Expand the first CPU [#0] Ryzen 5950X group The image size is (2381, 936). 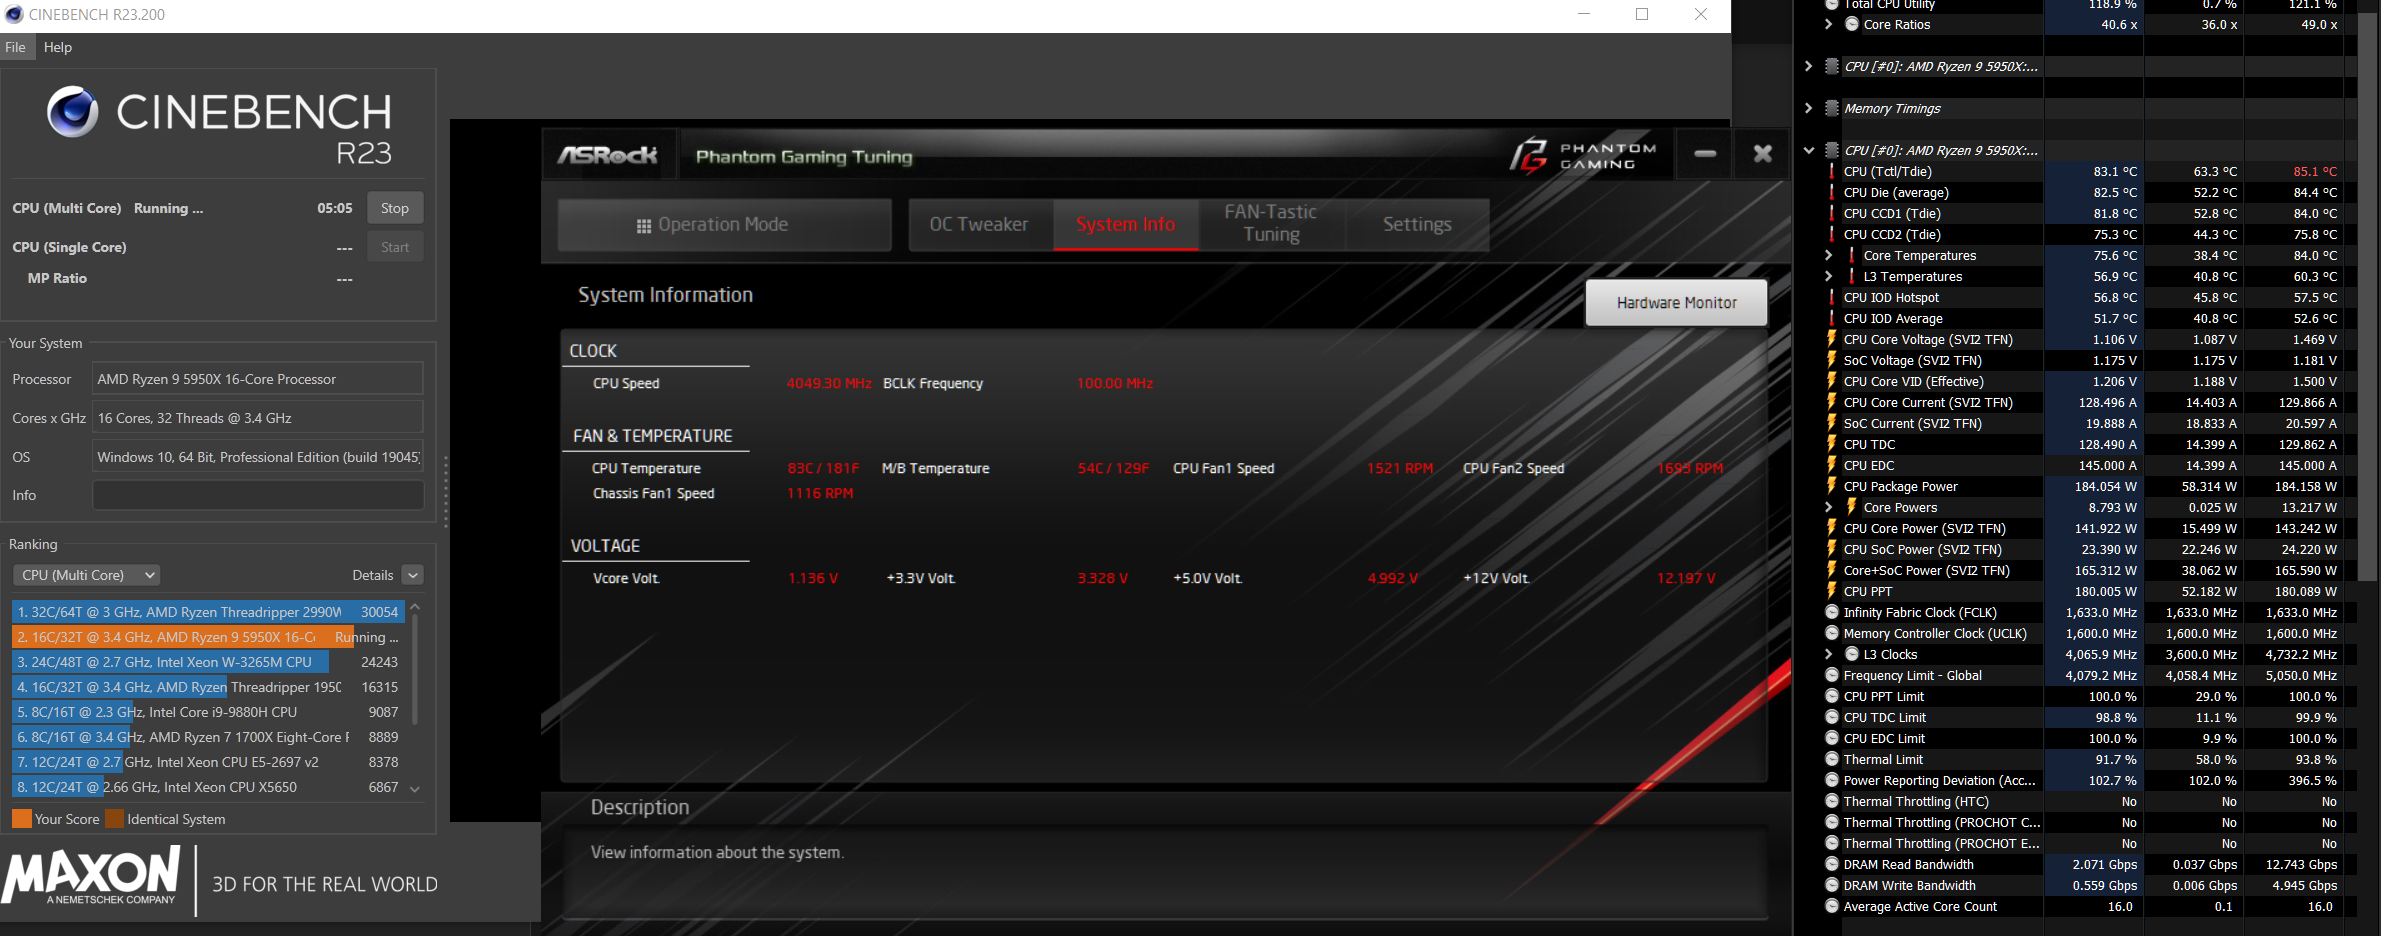point(1808,66)
